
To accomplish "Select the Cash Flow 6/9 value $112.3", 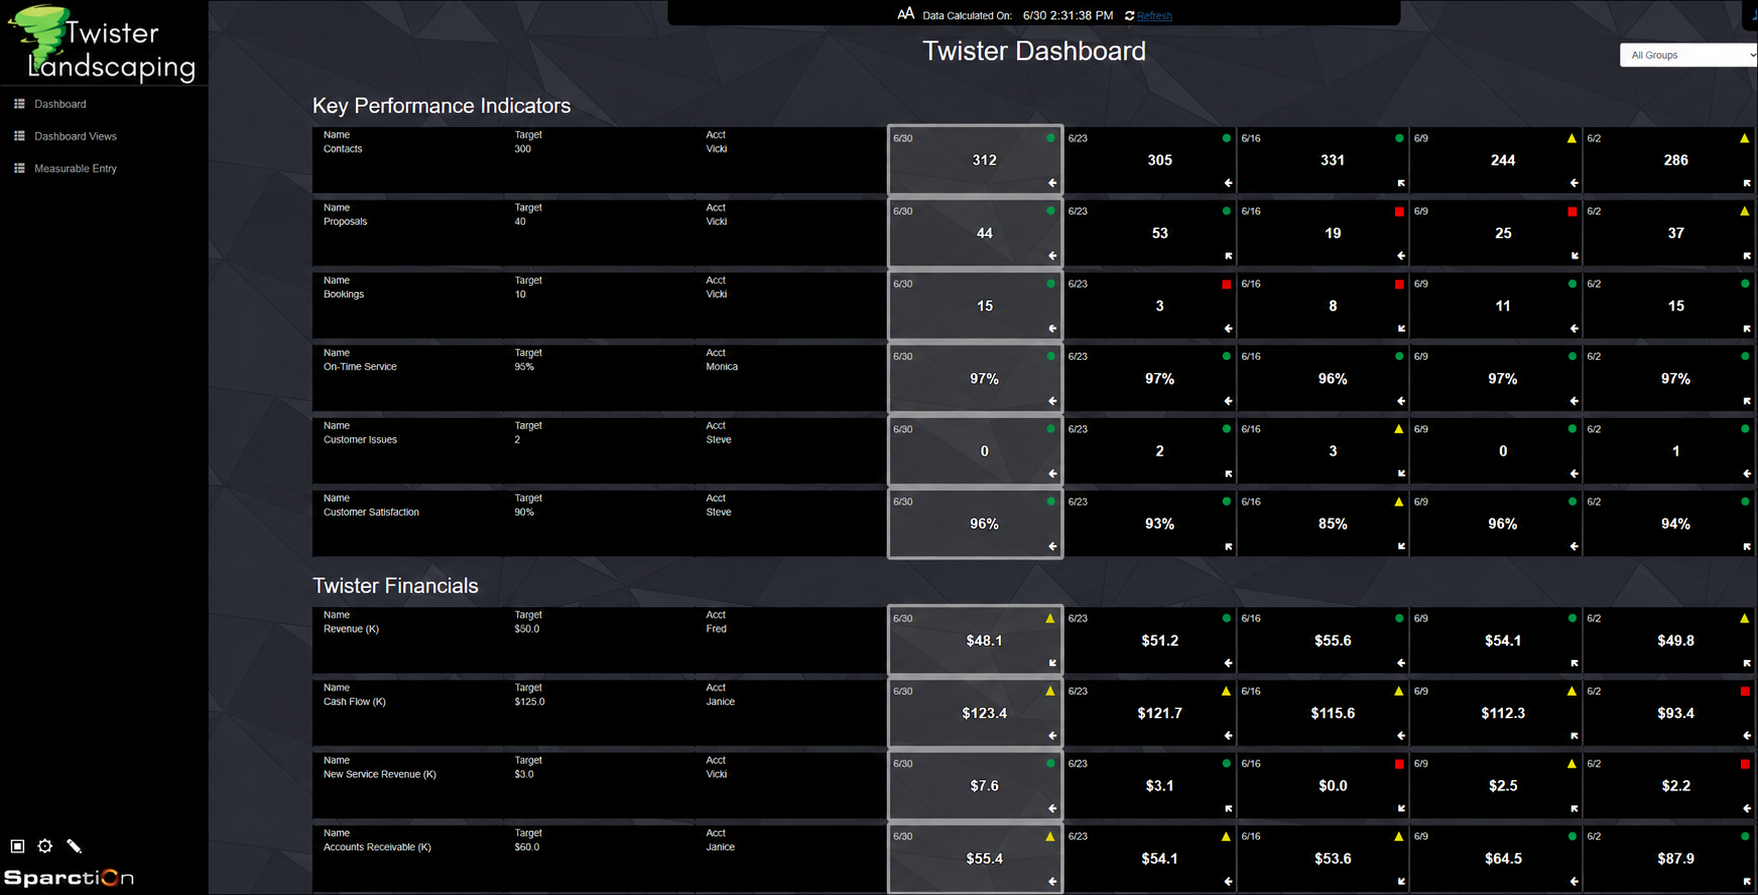I will point(1503,713).
